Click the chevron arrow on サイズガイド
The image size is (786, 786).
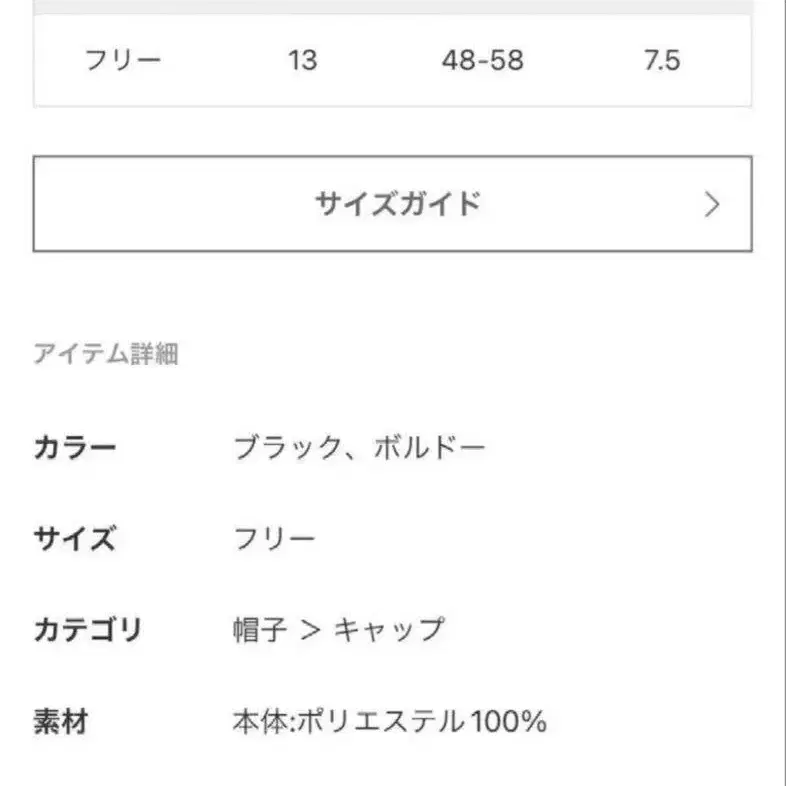711,205
